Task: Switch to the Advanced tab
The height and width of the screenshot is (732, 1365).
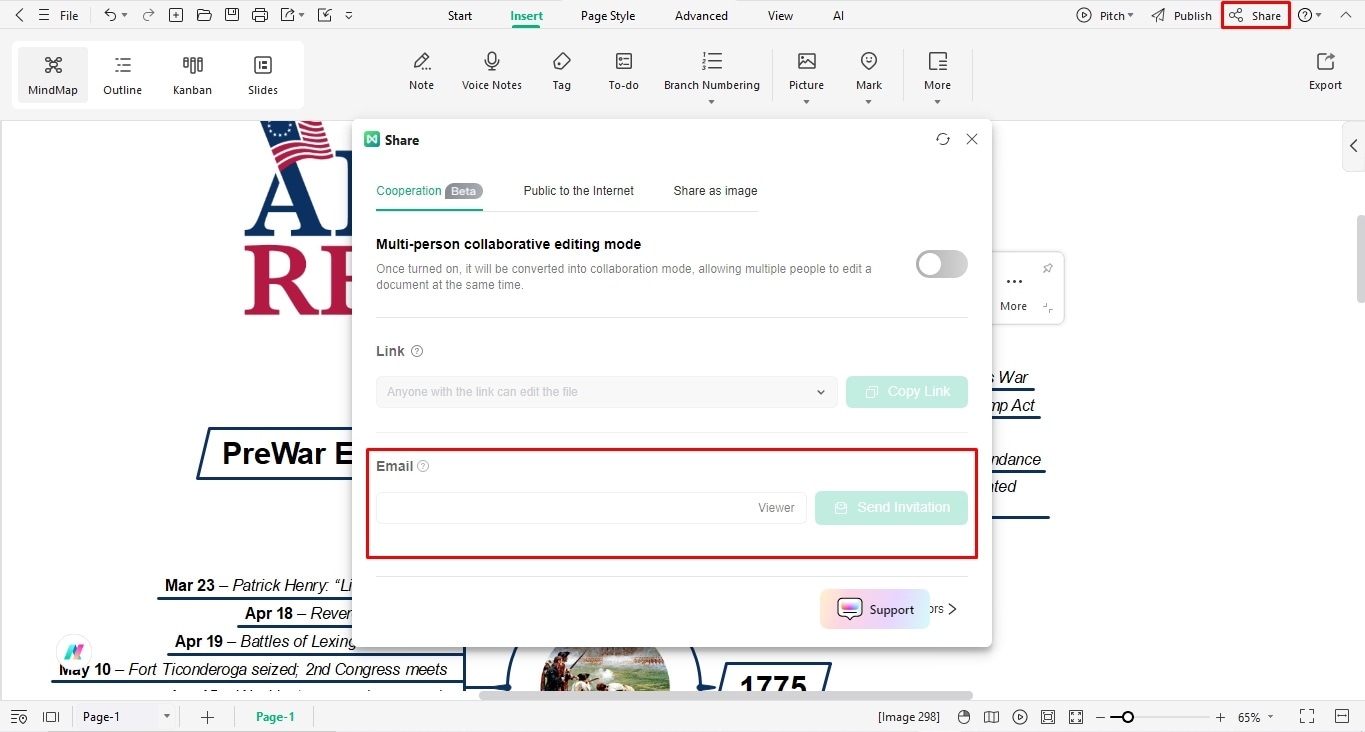Action: (701, 16)
